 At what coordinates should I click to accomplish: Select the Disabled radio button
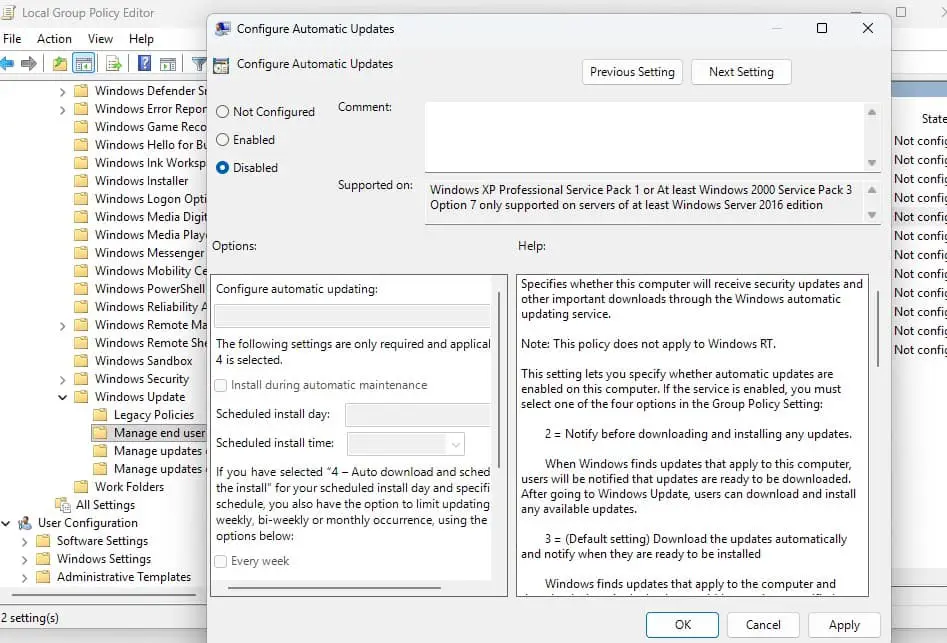[223, 168]
